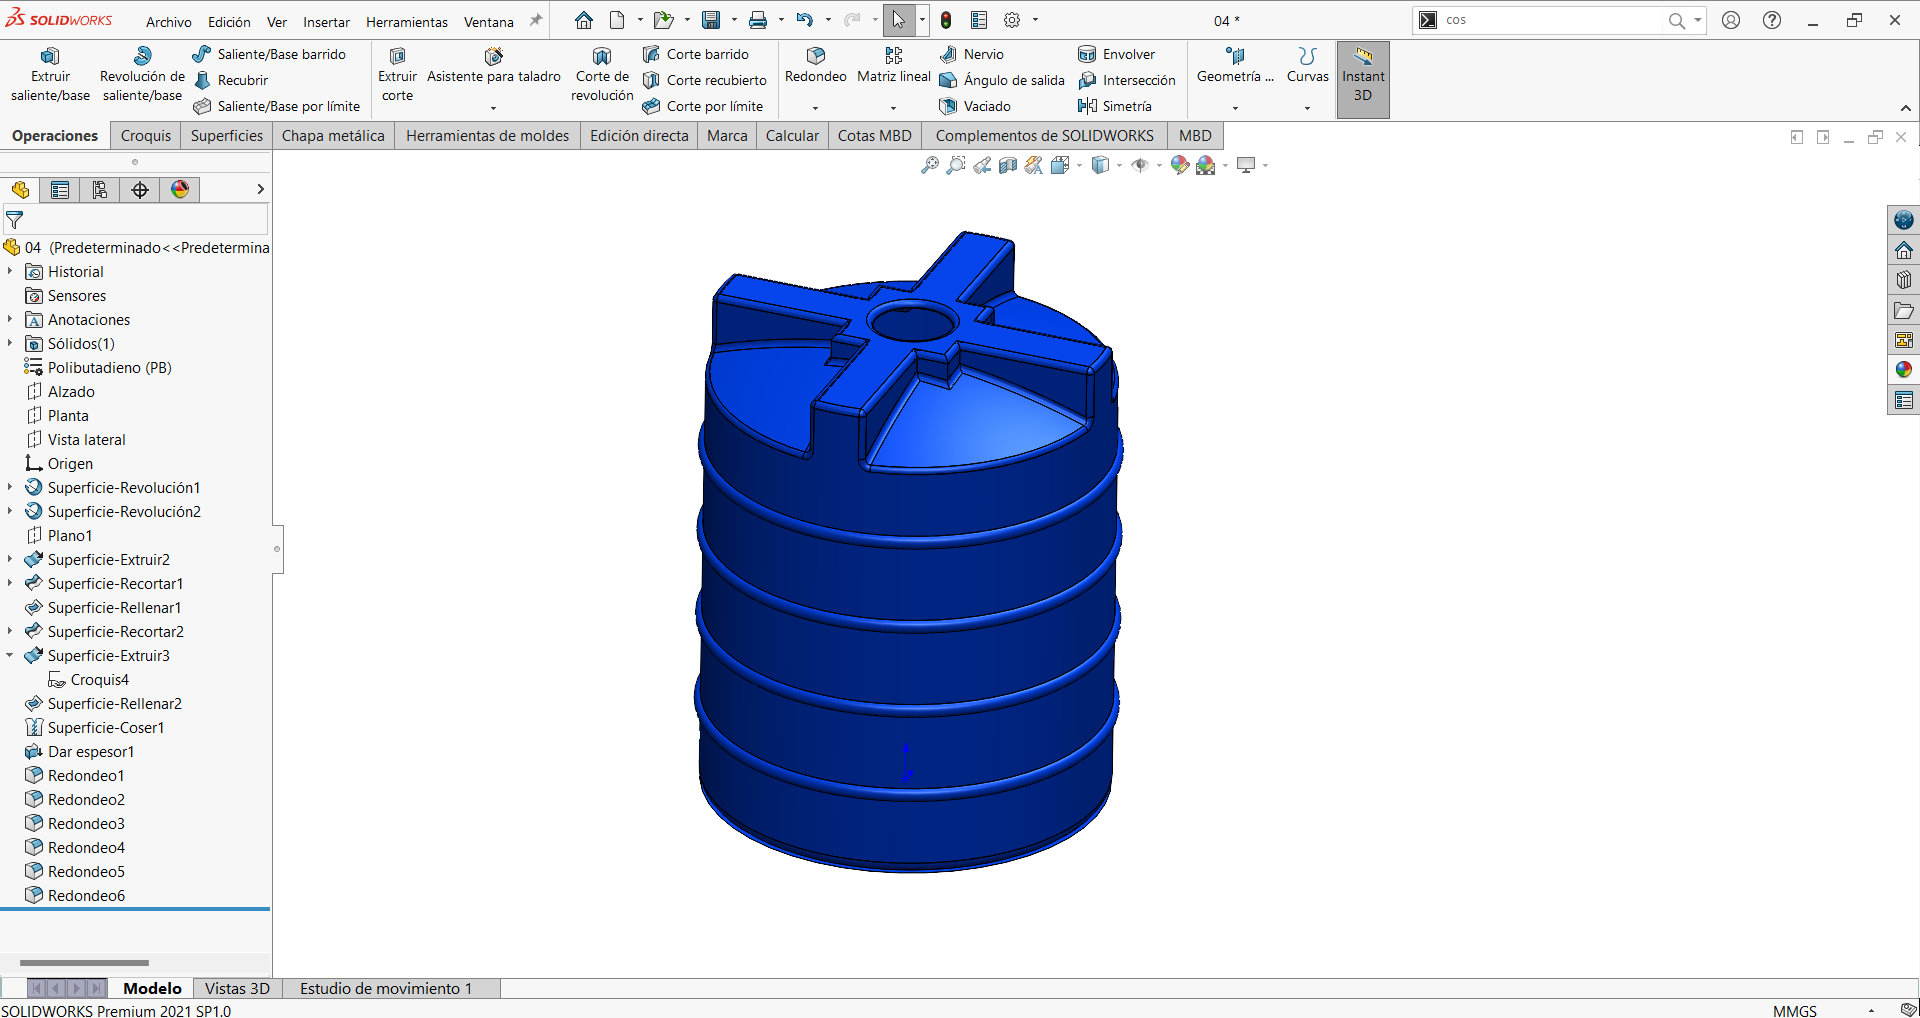Select Superficie-Coser1 feature
The height and width of the screenshot is (1018, 1920).
click(x=94, y=727)
